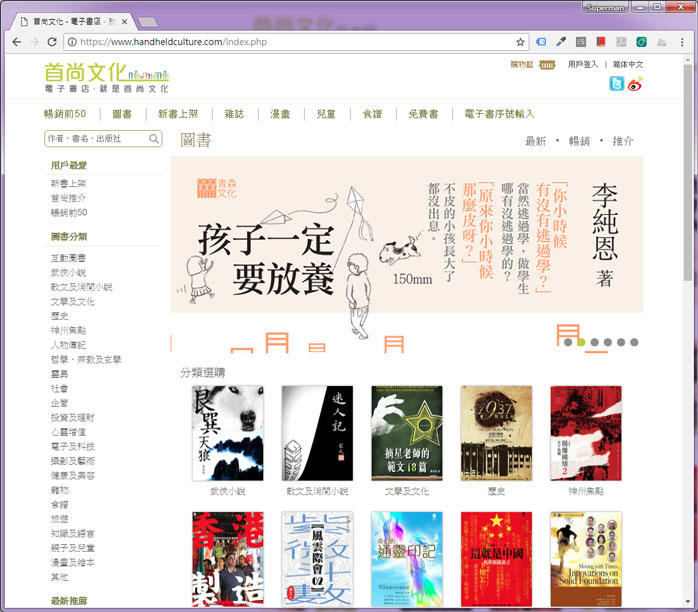The image size is (698, 612).
Task: Open the red 神州焦點 book cover
Action: (586, 433)
